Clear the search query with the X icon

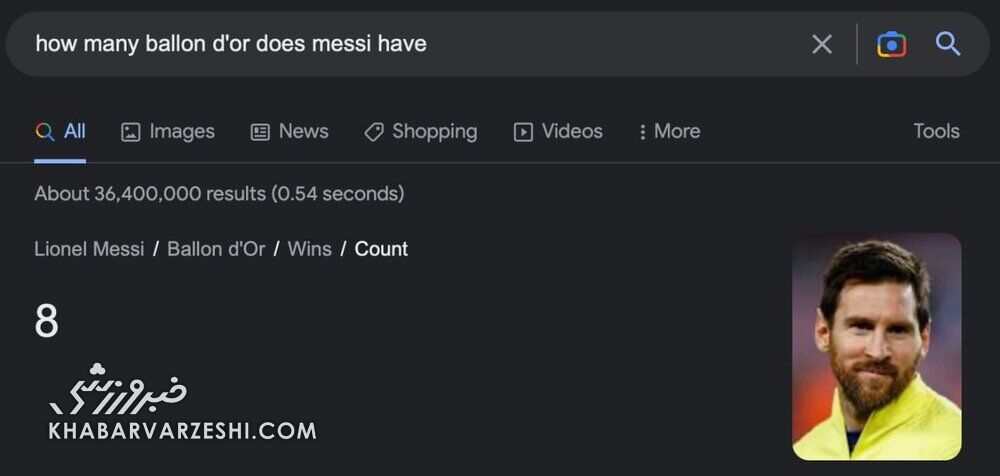(821, 44)
